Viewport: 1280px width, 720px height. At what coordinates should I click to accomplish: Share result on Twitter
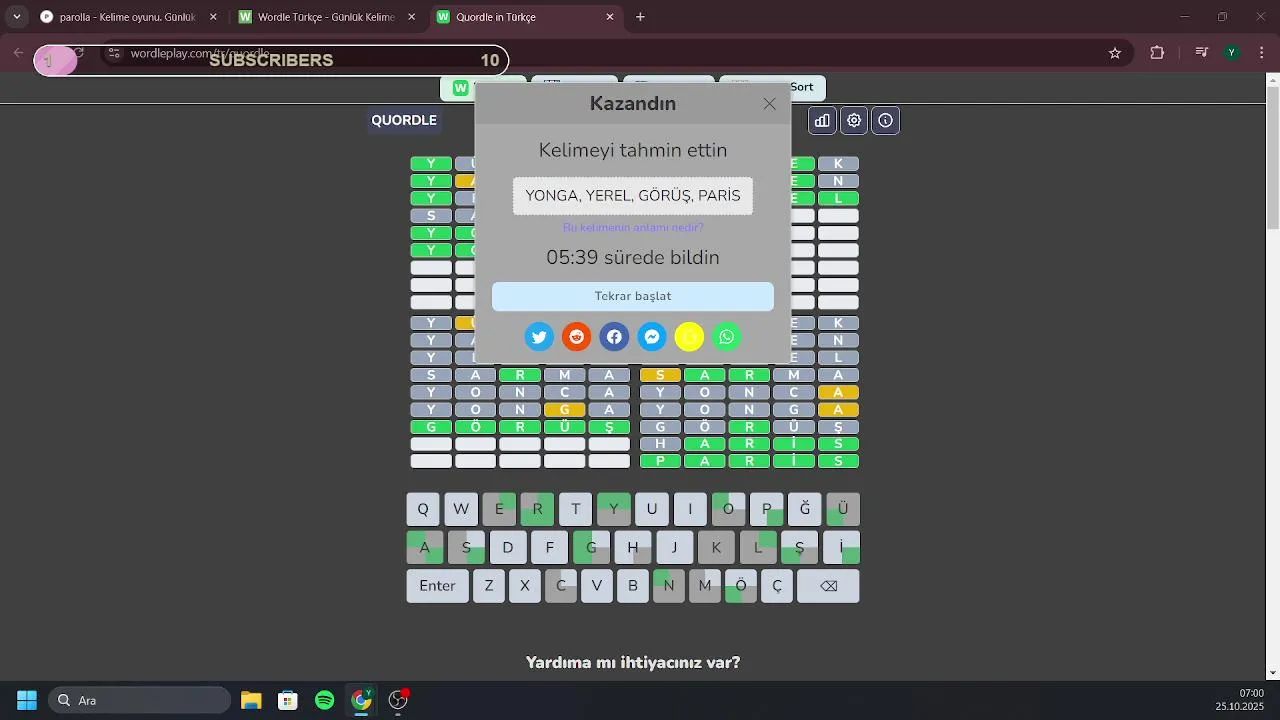539,337
